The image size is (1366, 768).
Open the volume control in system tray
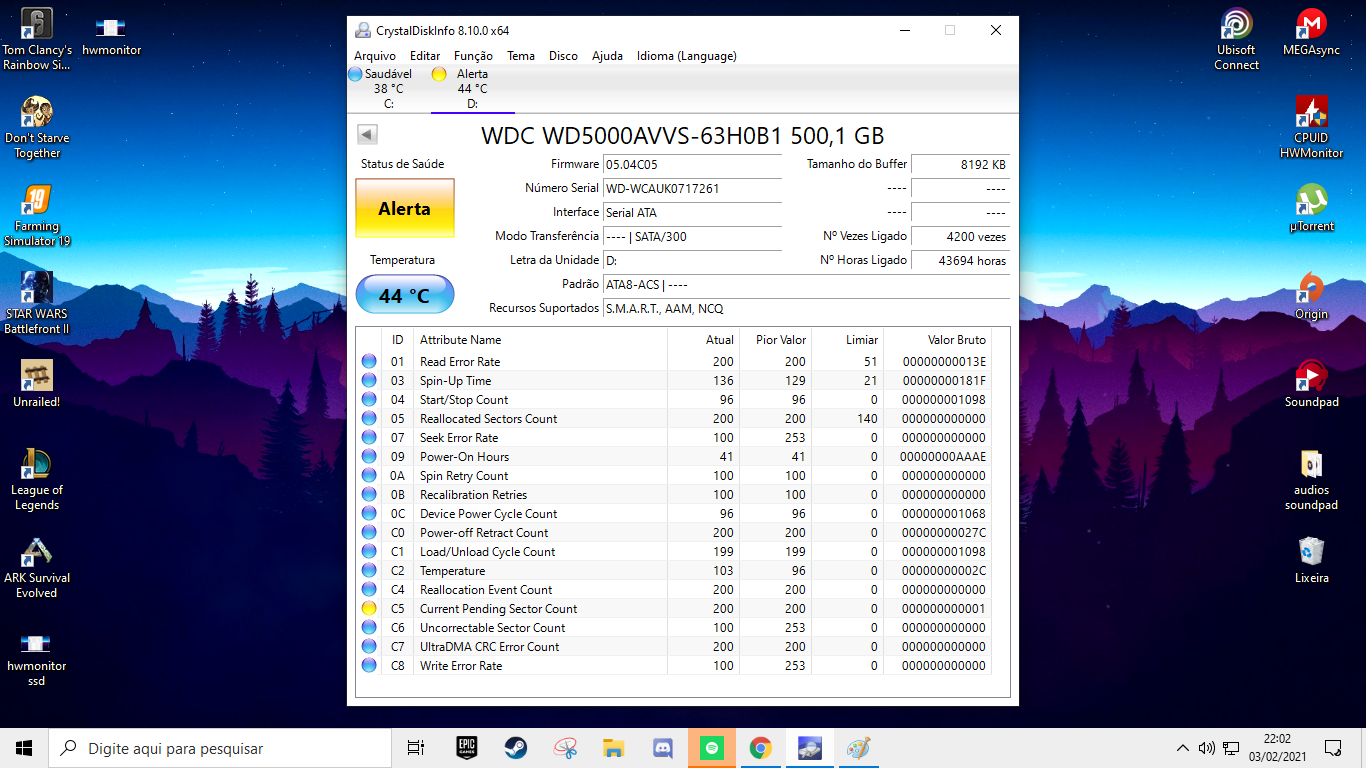click(1207, 748)
